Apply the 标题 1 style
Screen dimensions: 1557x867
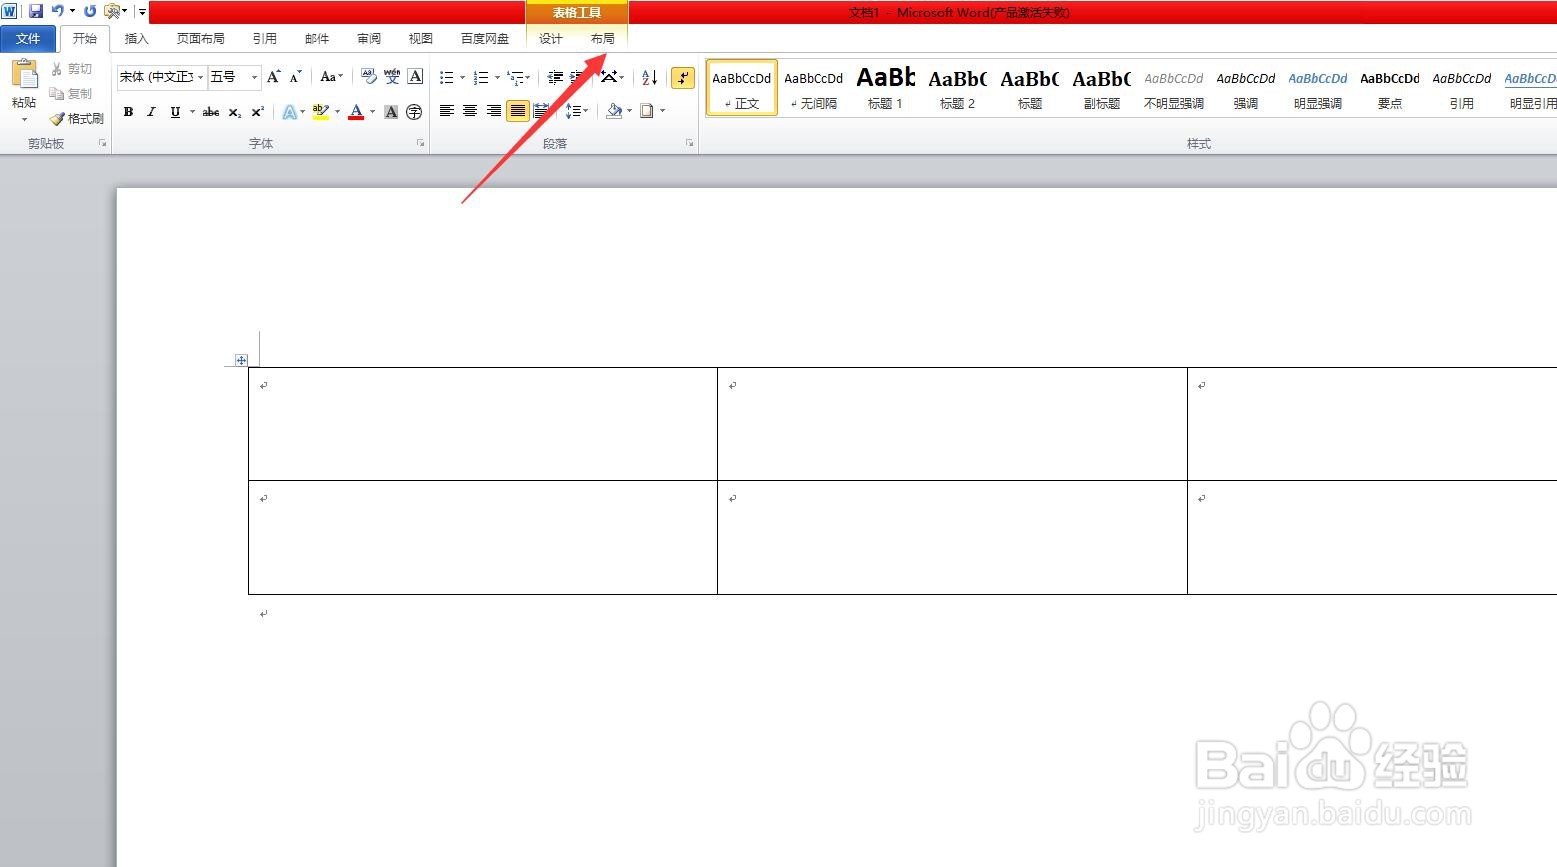point(885,88)
